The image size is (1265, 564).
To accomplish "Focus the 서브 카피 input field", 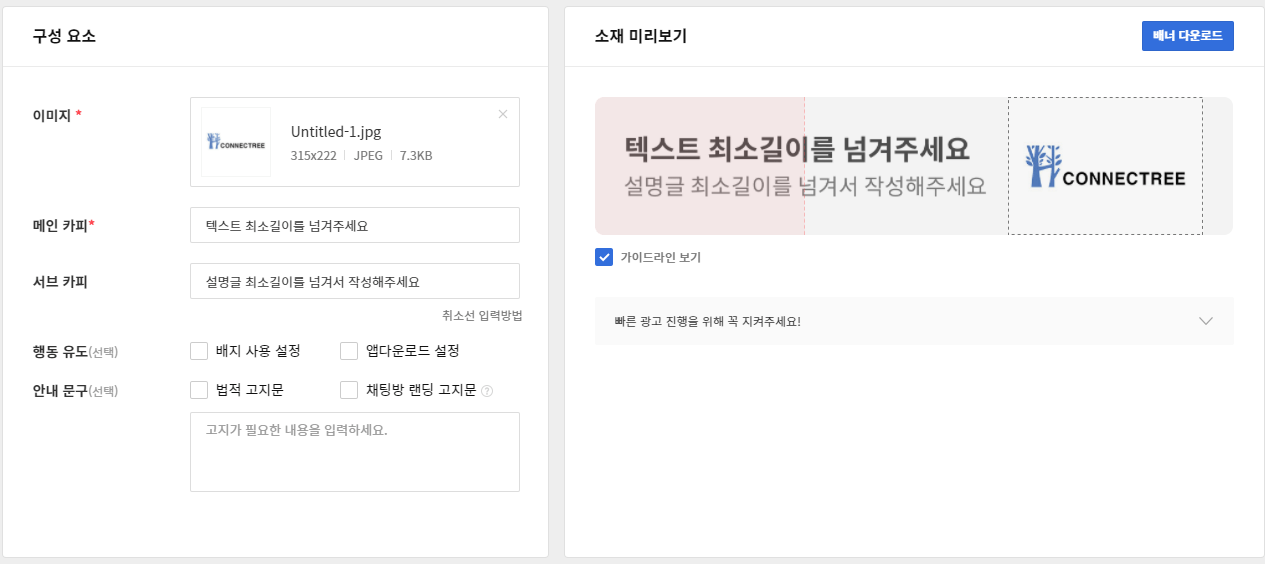I will tap(355, 281).
